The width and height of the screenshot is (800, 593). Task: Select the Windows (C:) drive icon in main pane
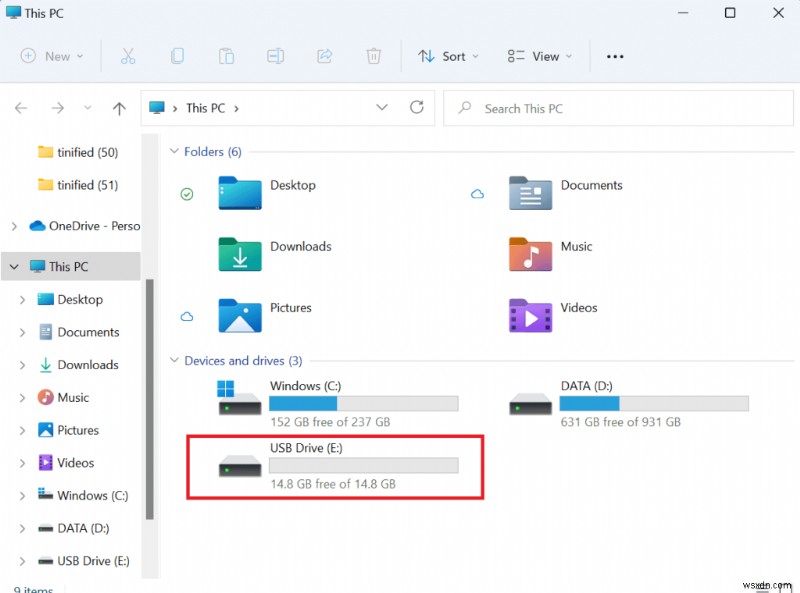(240, 398)
